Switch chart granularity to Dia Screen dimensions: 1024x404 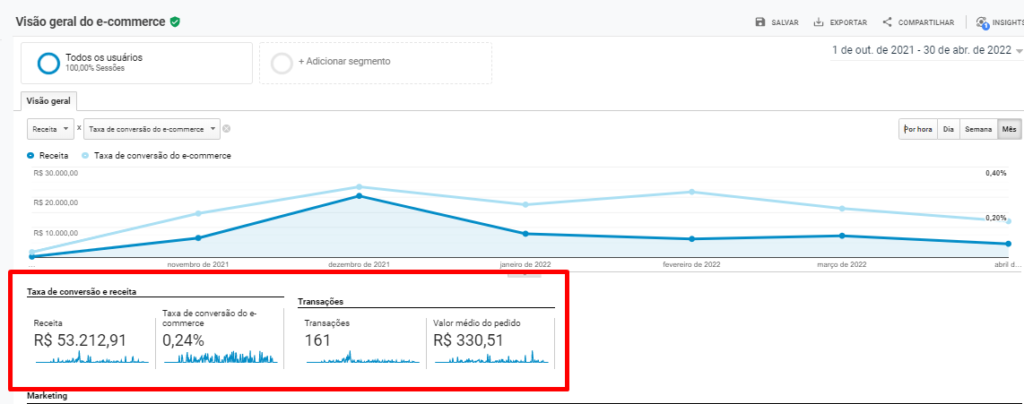click(x=949, y=129)
